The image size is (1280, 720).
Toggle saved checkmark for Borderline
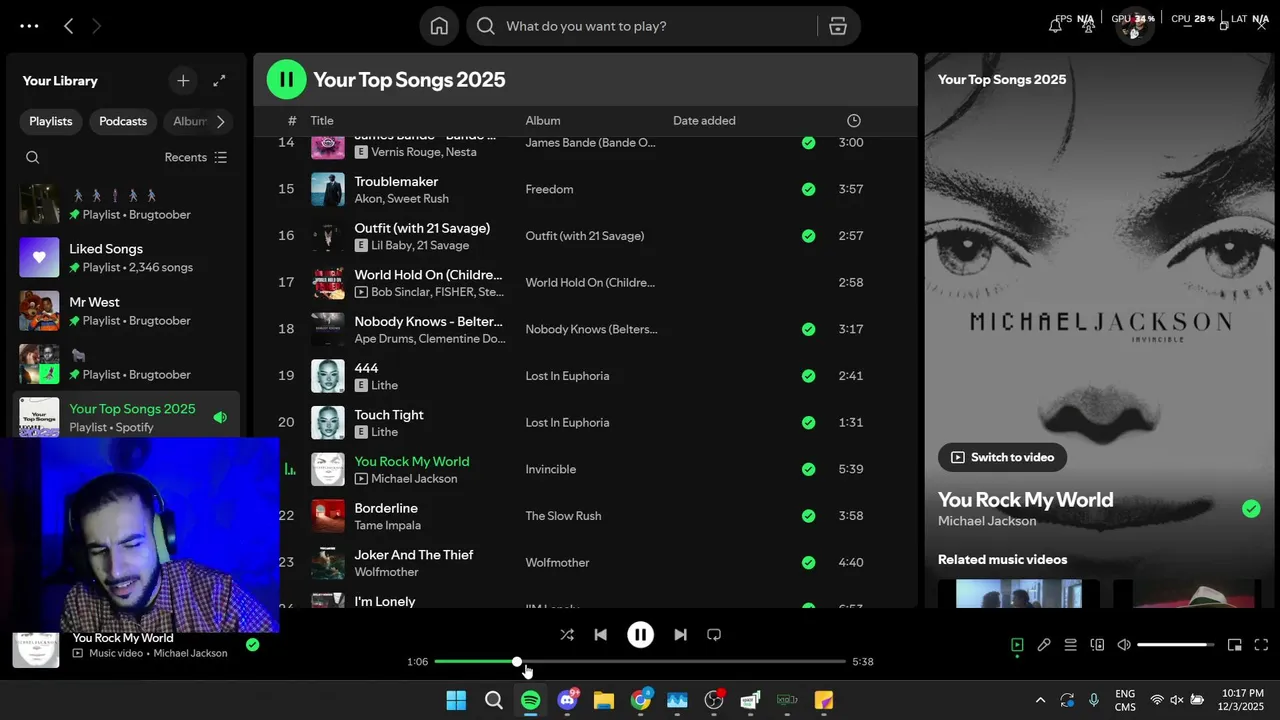tap(808, 516)
